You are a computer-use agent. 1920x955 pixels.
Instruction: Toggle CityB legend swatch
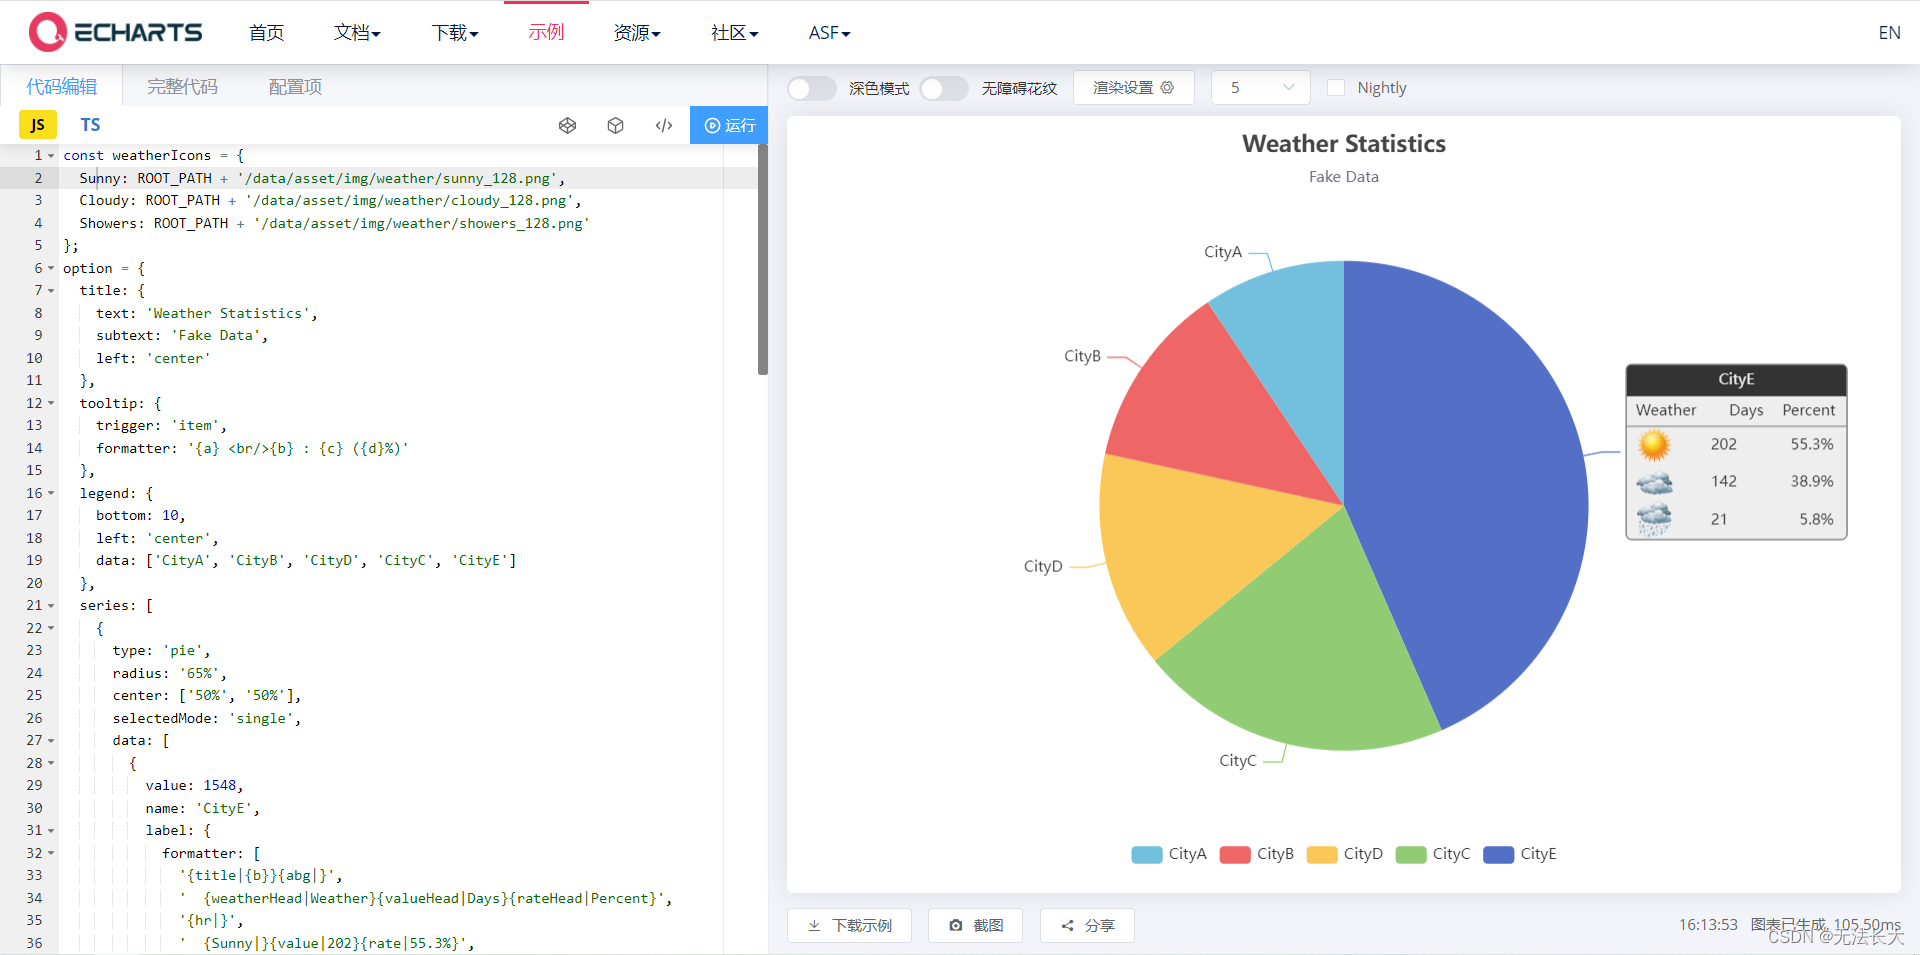click(x=1235, y=854)
